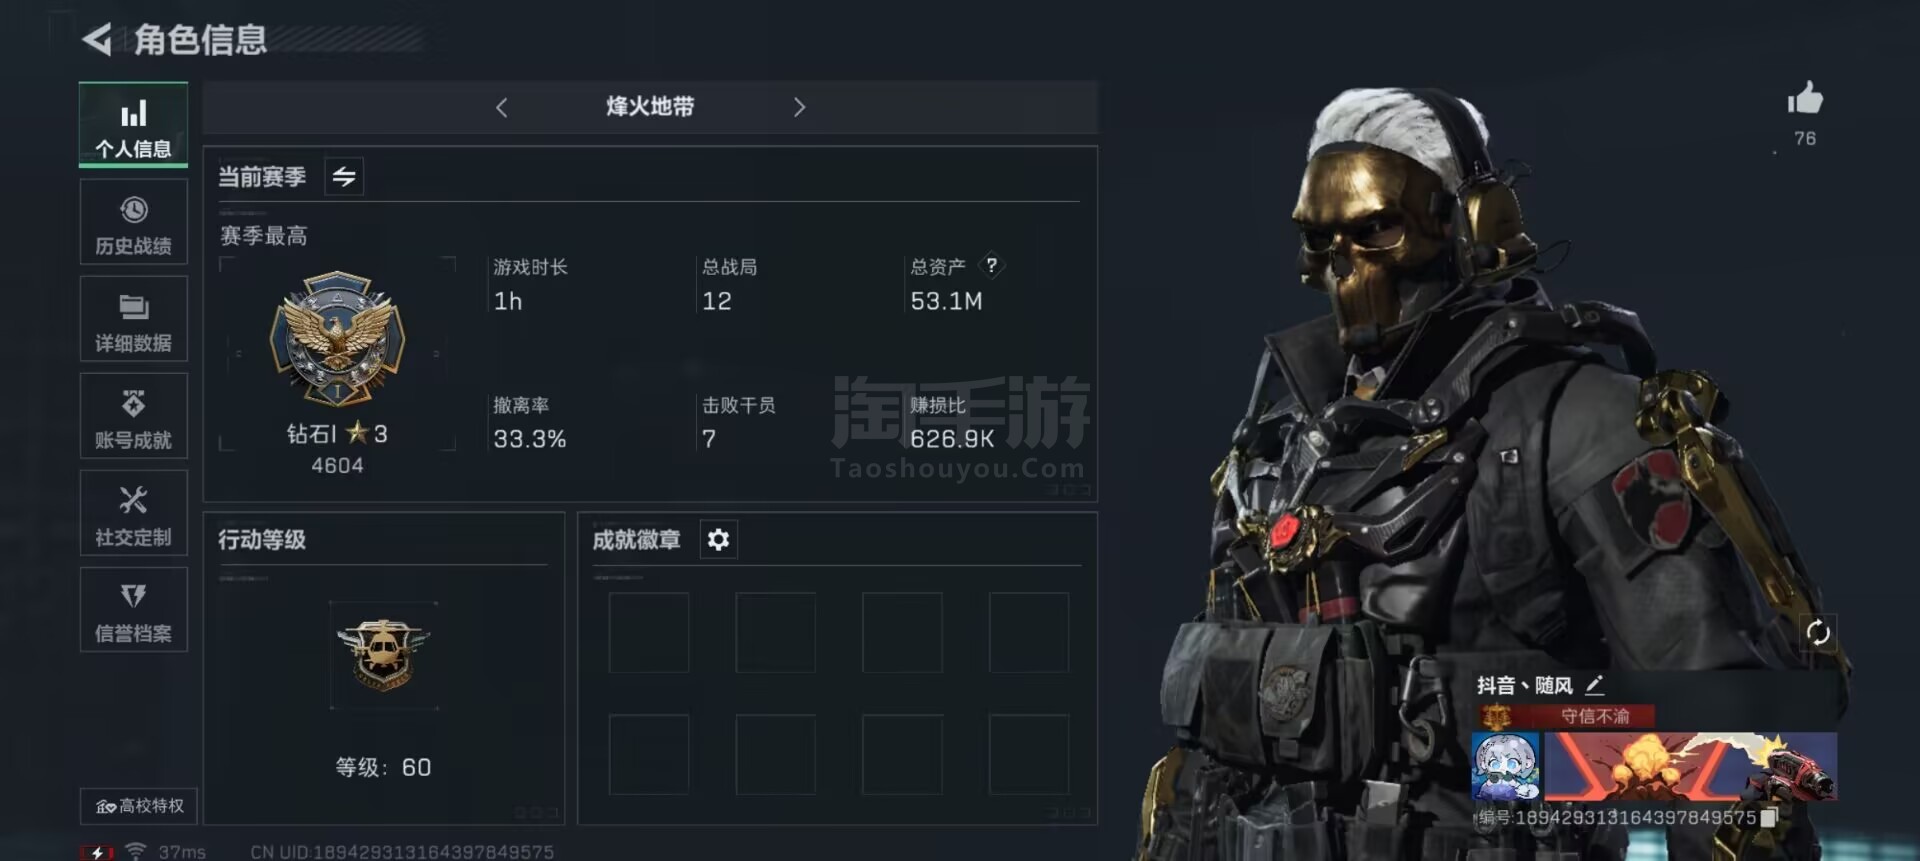Screen dimensions: 1920x861
Task: Go back using the 角色信息 arrow
Action: click(x=97, y=40)
